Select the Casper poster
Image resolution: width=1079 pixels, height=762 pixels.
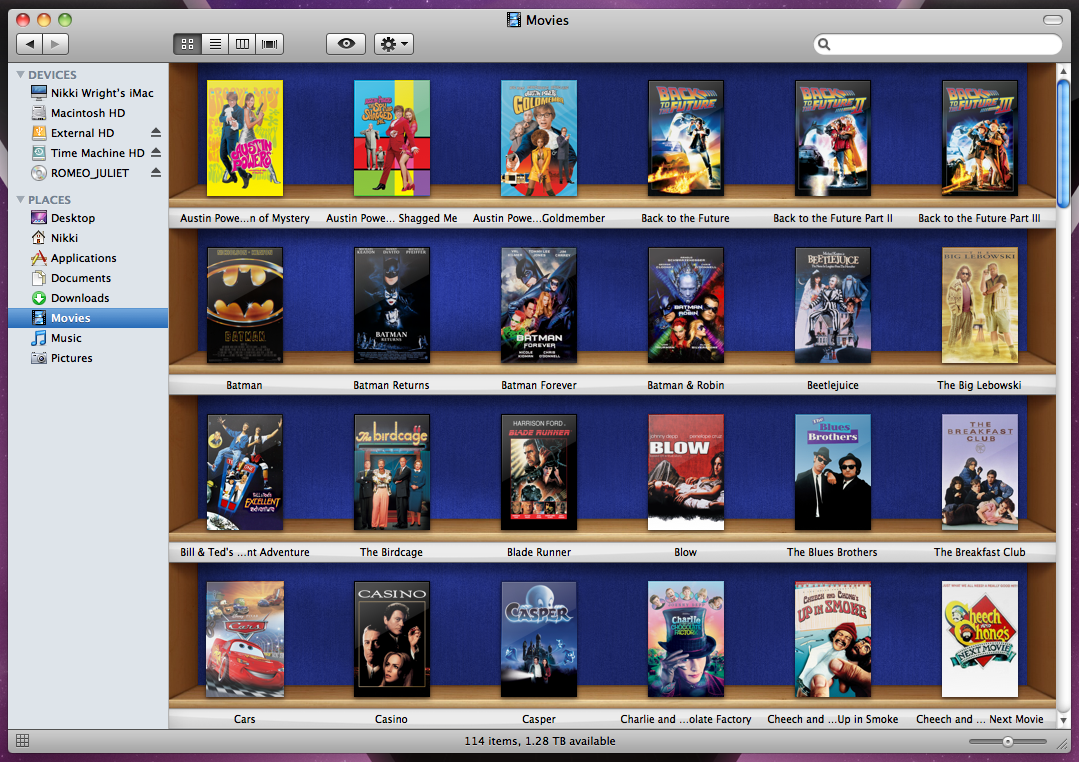tap(539, 639)
